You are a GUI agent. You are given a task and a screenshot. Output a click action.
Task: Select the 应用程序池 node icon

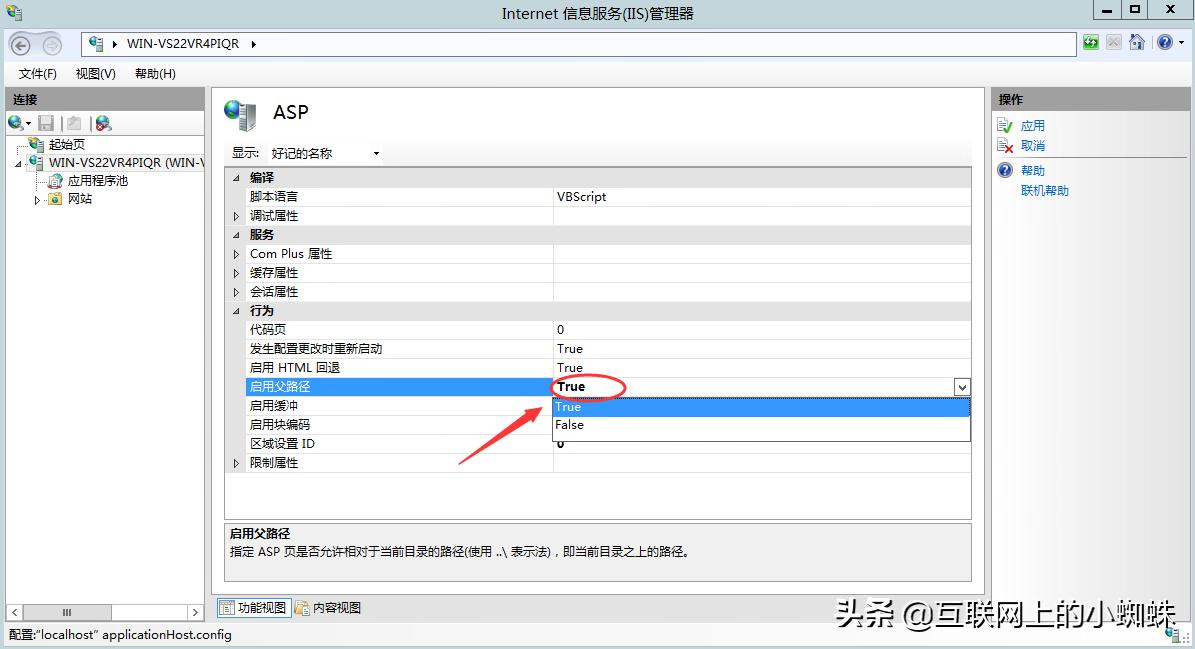coord(53,181)
